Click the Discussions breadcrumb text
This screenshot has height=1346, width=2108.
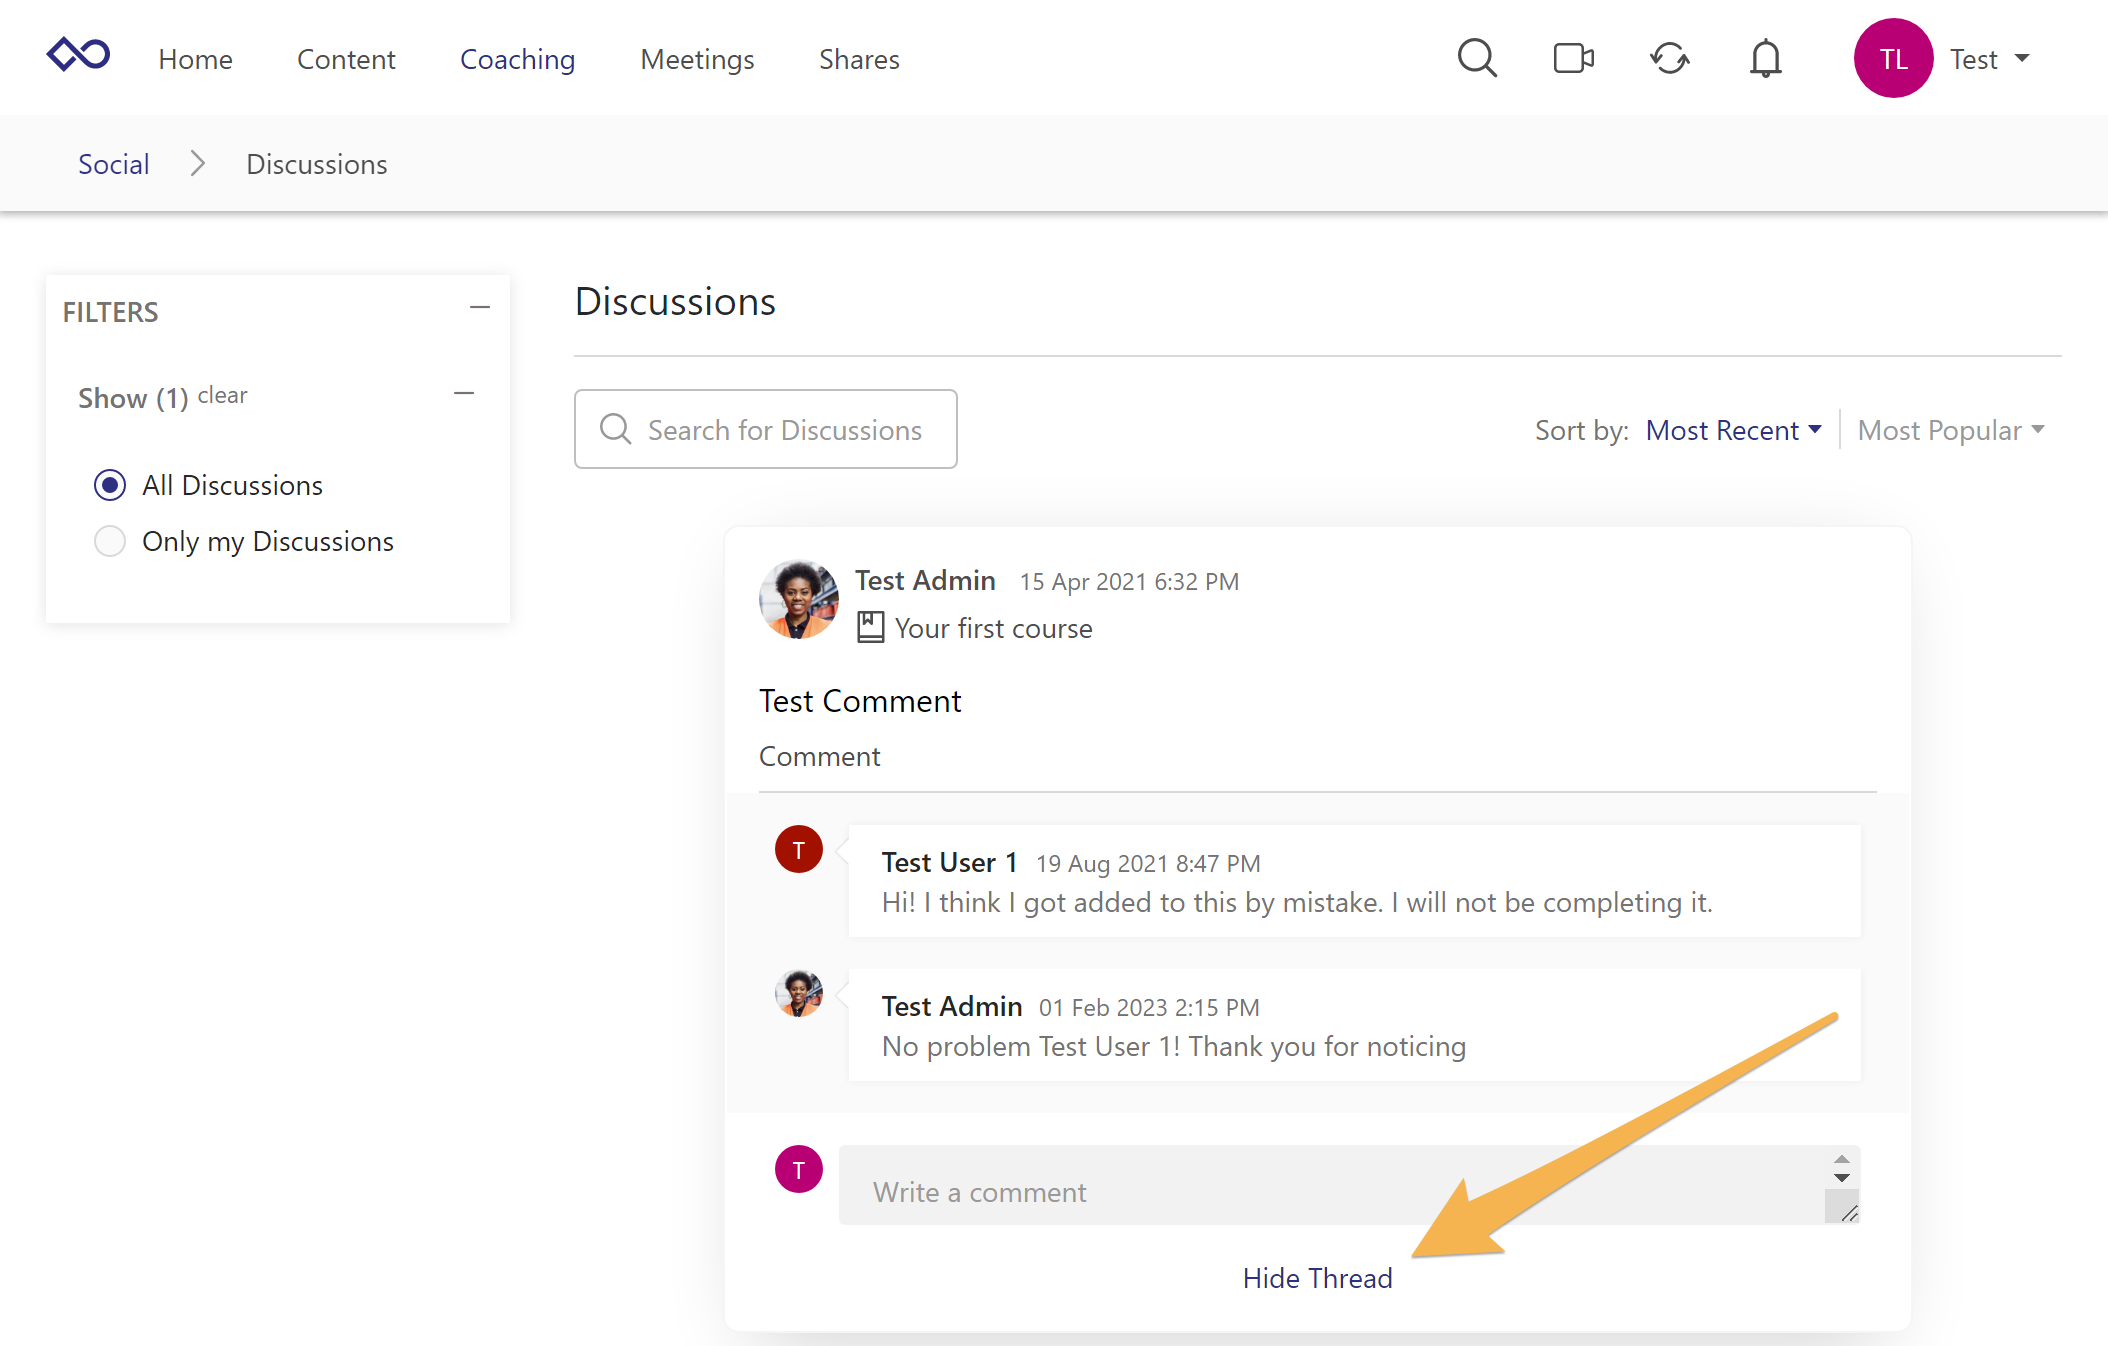[317, 164]
